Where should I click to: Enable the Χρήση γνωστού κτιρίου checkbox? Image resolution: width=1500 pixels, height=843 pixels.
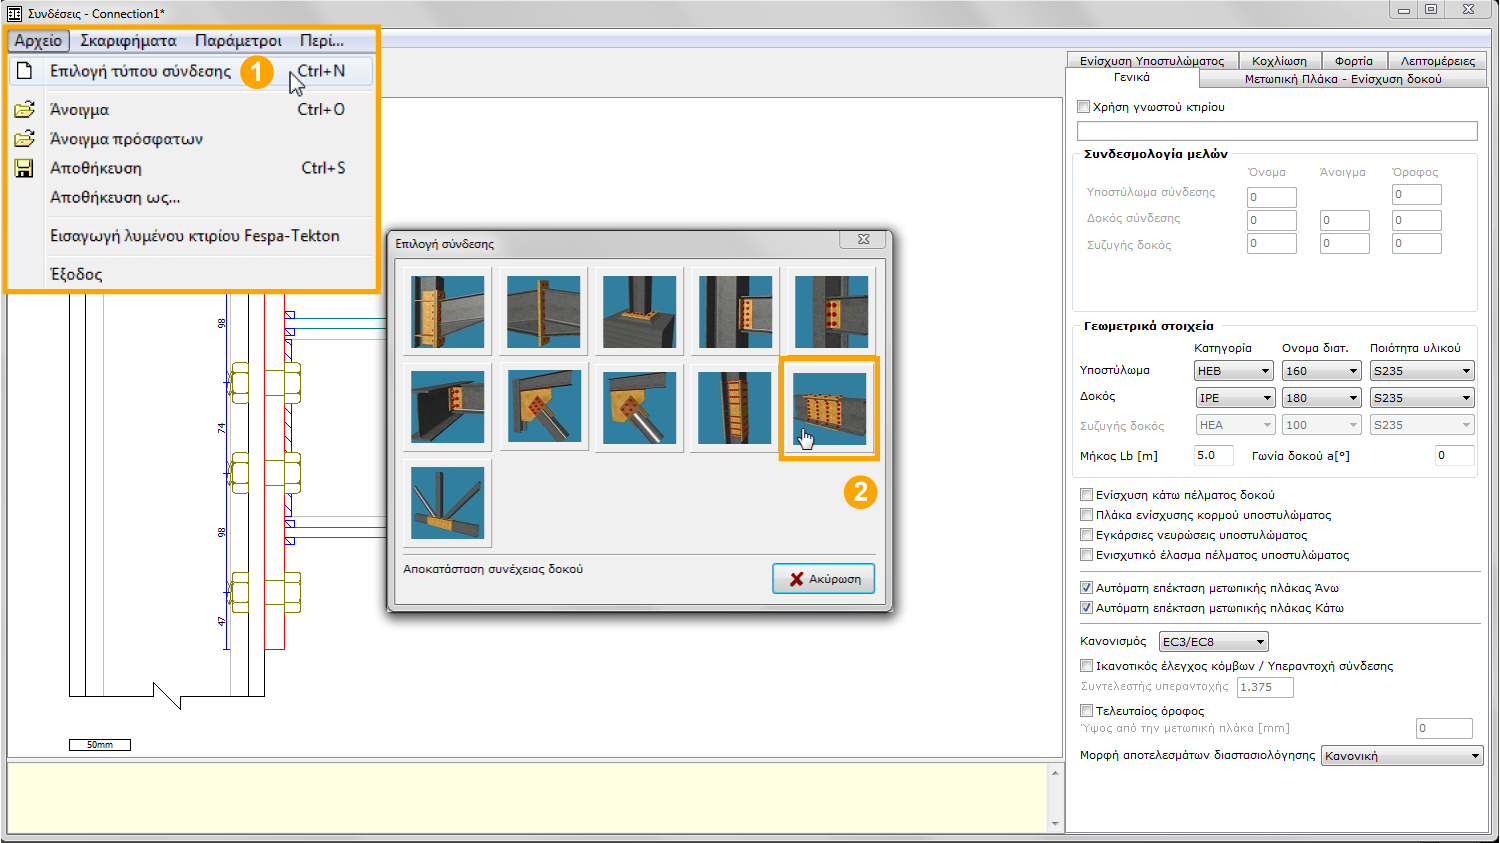pos(1084,107)
